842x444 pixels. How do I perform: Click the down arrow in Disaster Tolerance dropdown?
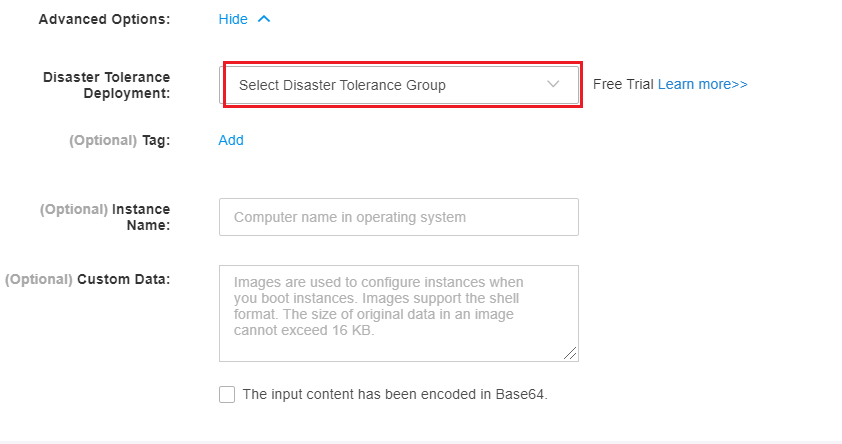click(x=553, y=84)
